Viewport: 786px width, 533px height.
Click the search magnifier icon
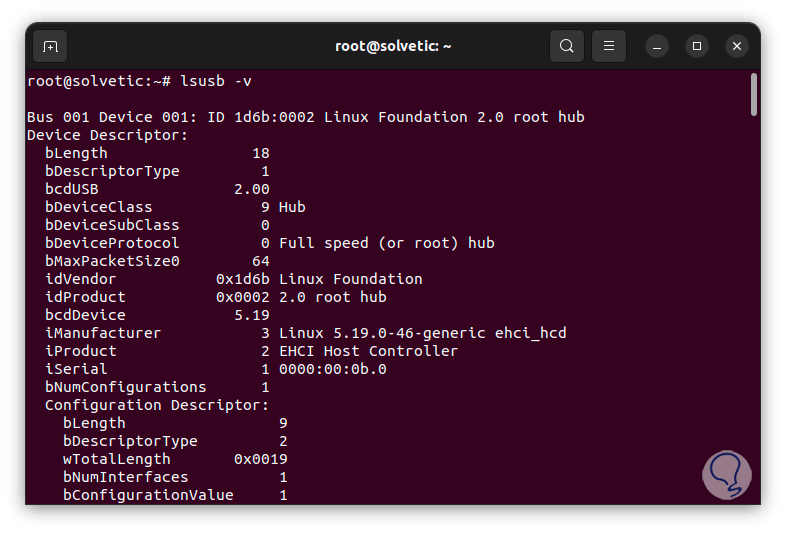(567, 46)
